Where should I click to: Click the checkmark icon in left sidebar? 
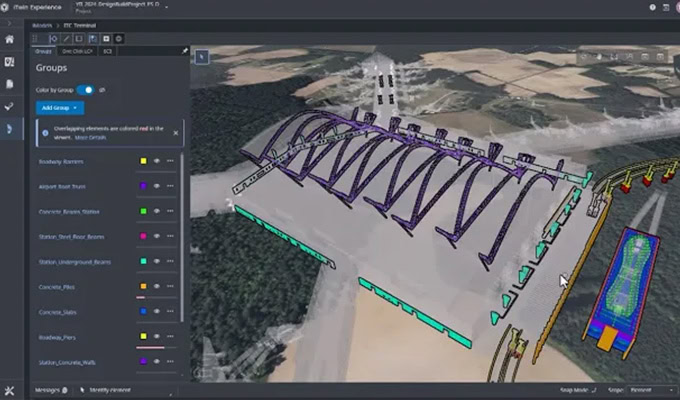tap(10, 106)
